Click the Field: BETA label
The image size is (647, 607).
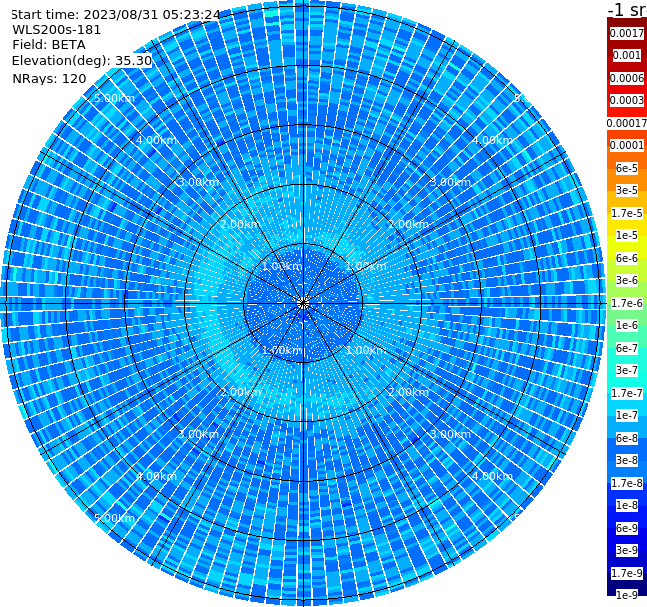pyautogui.click(x=49, y=45)
